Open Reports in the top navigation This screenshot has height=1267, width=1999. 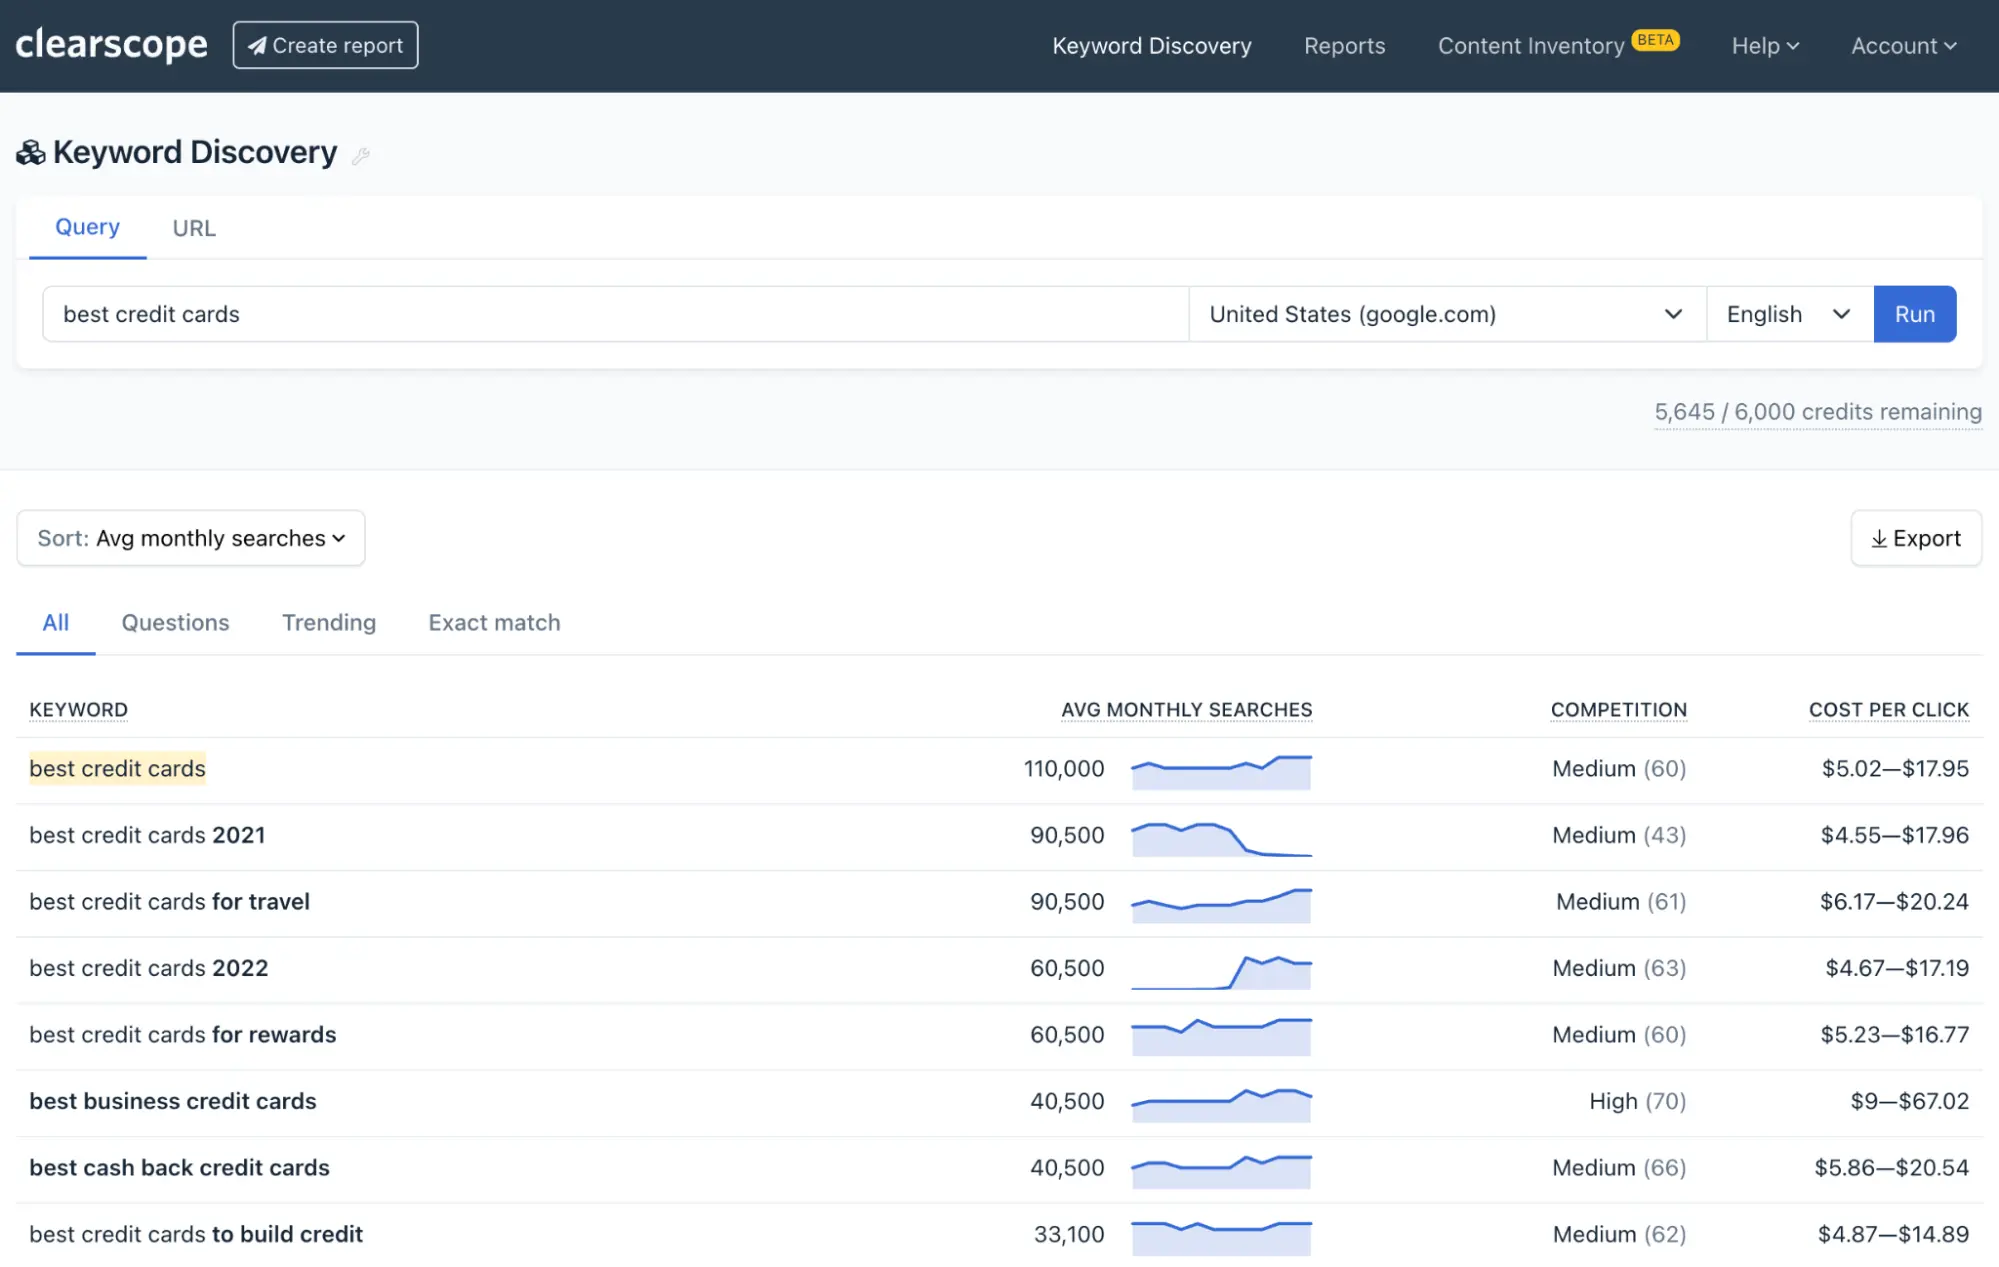coord(1344,46)
